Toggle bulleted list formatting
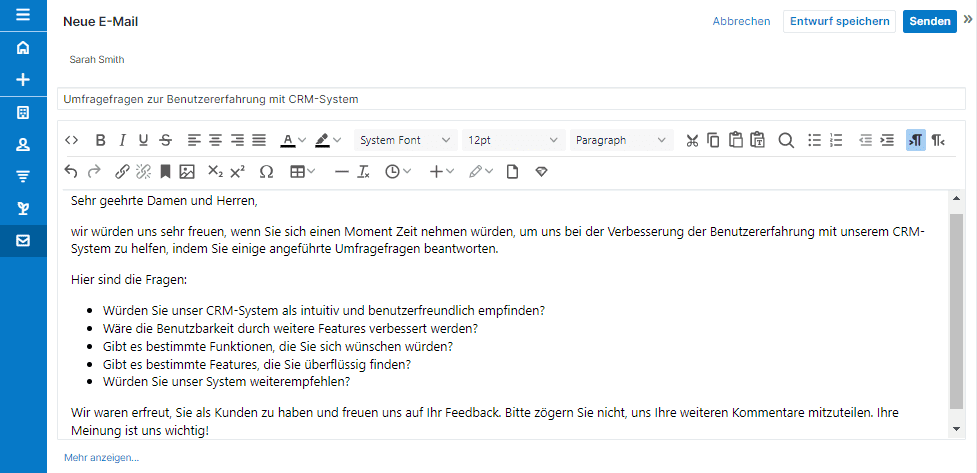The image size is (977, 473). [814, 140]
